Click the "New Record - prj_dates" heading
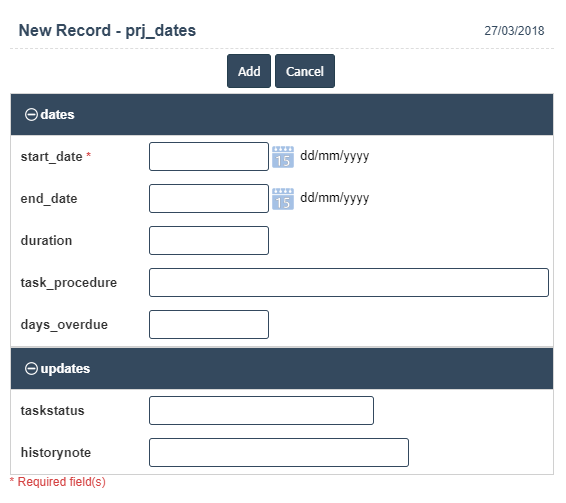566x503 pixels. pos(107,30)
